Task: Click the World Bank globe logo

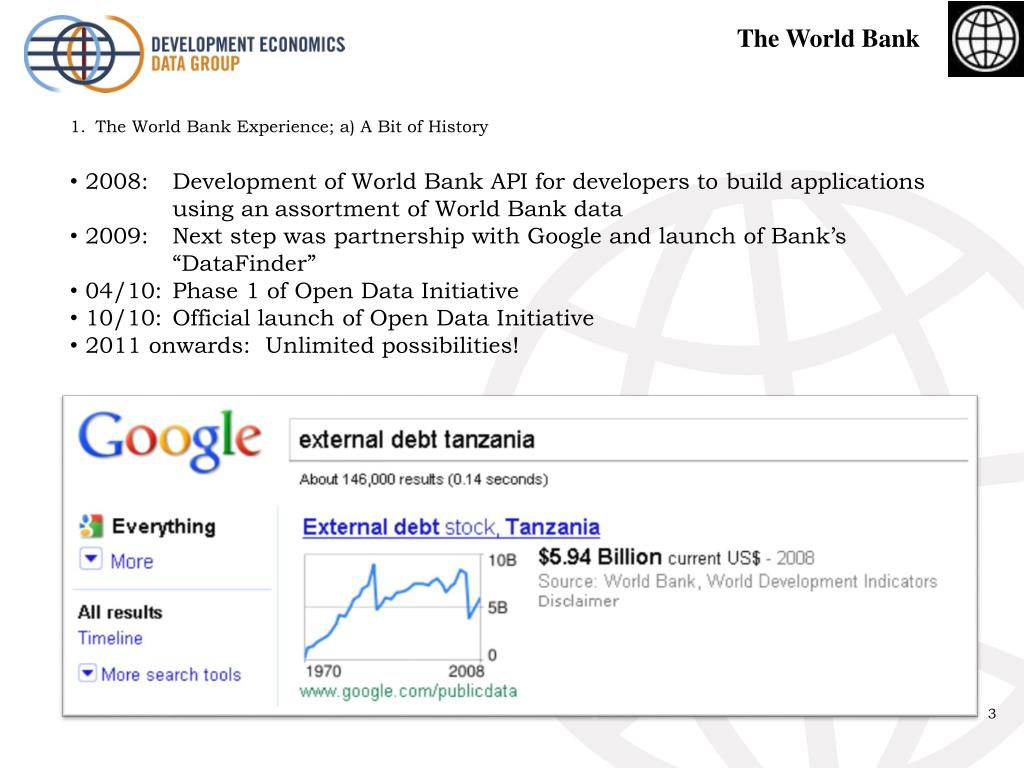Action: click(986, 39)
